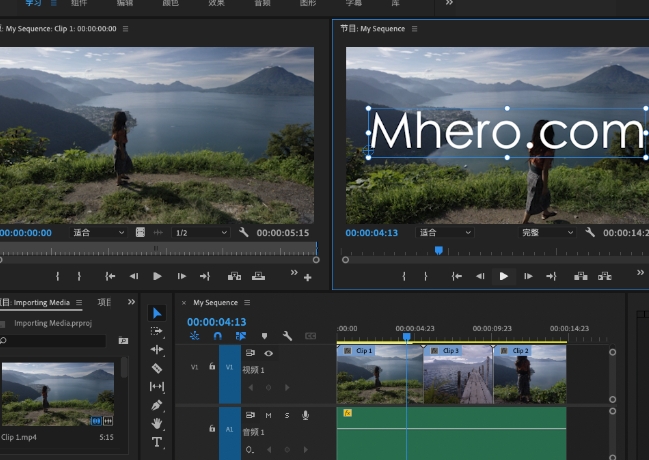Mark Out point in Program monitor
This screenshot has height=460, width=649.
click(425, 276)
